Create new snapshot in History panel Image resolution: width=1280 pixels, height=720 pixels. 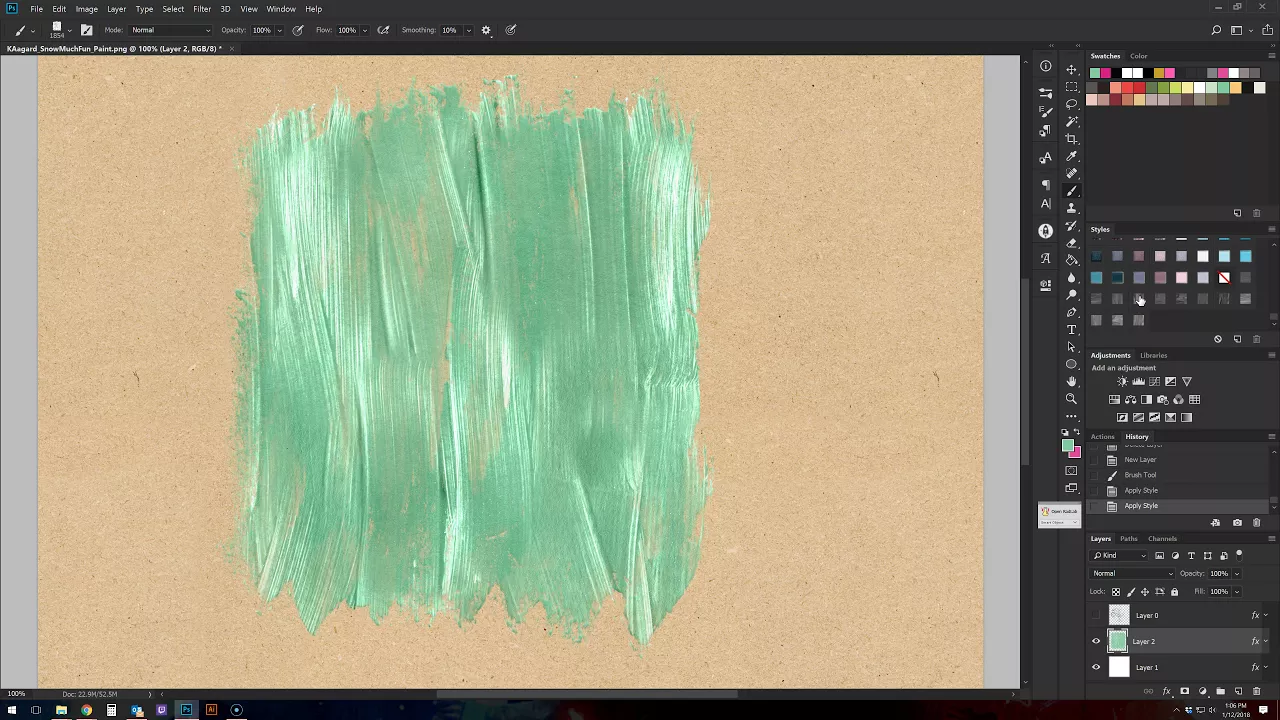click(1237, 523)
